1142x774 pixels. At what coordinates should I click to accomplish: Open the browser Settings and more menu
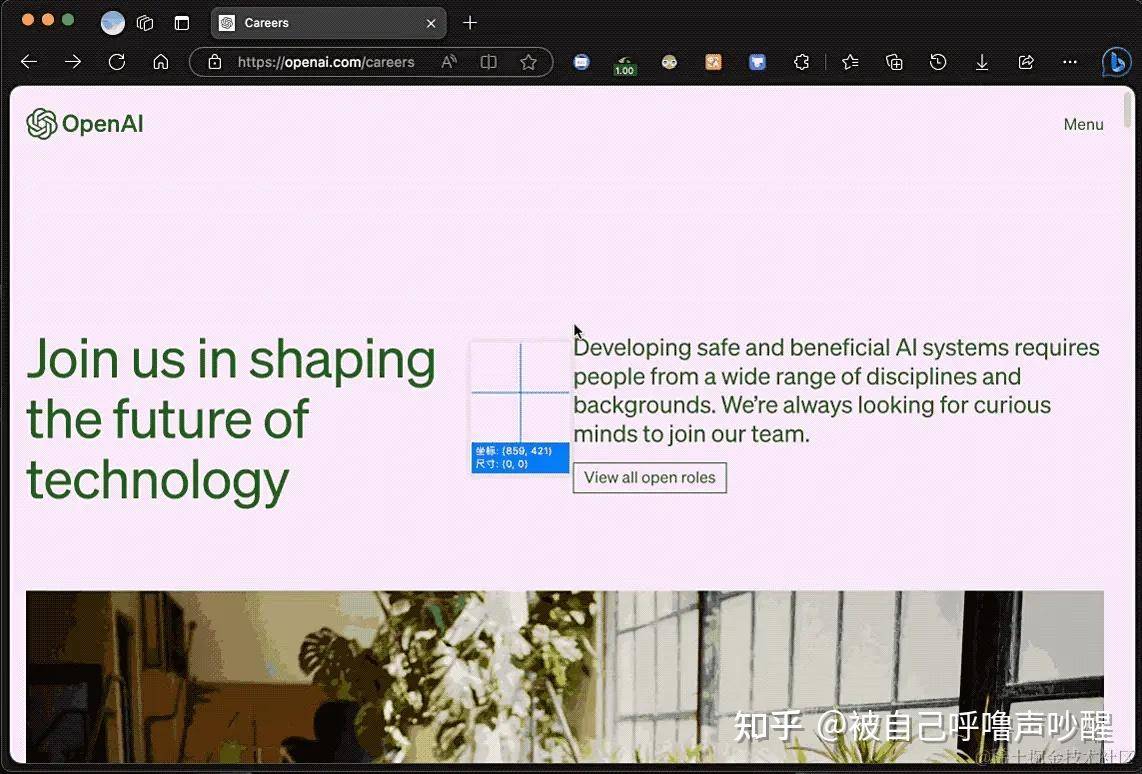click(x=1069, y=62)
